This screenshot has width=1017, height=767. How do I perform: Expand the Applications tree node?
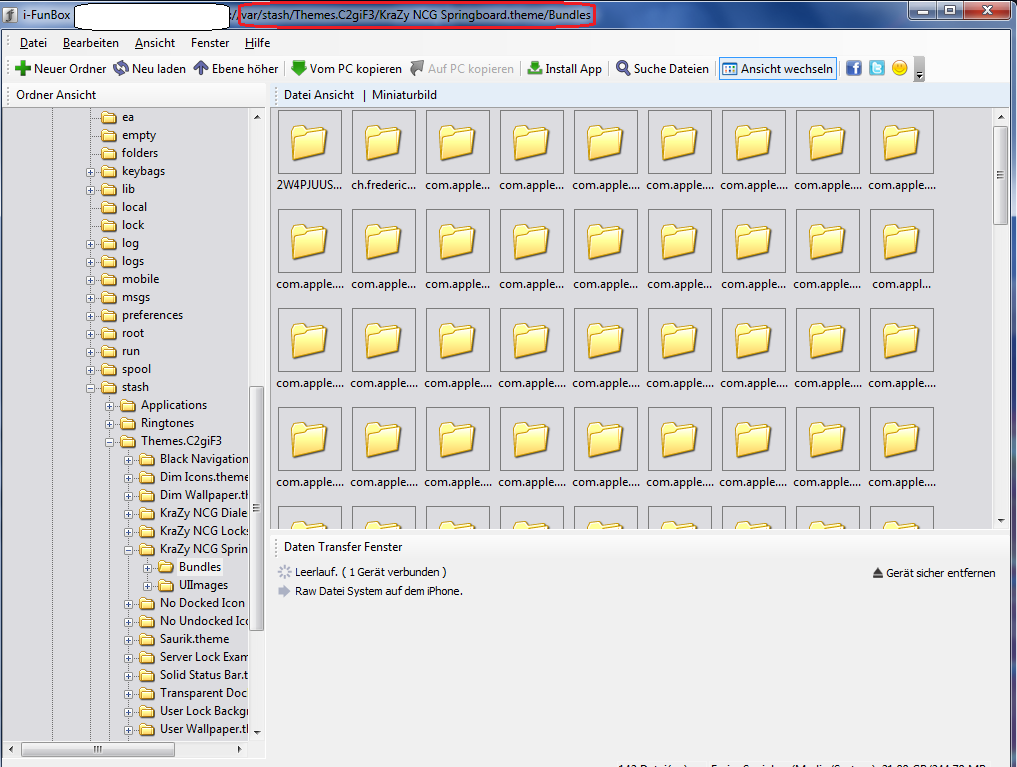(x=110, y=407)
